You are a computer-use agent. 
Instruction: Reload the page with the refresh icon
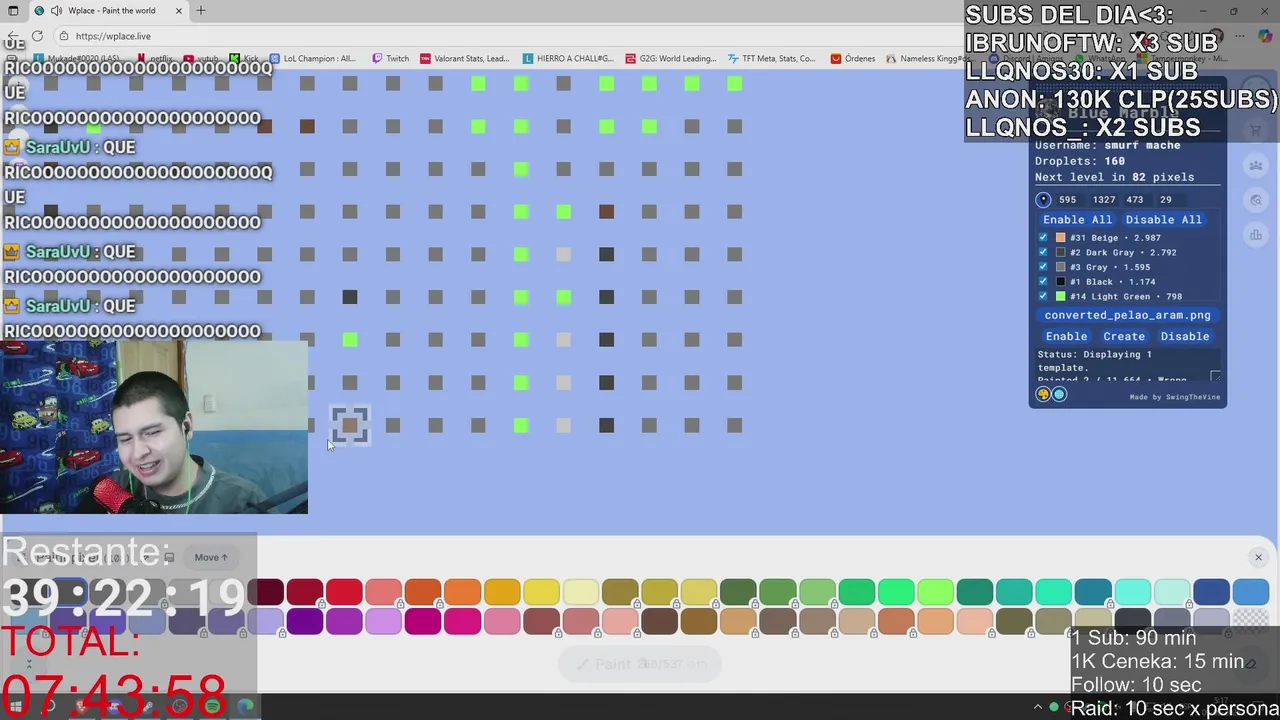(37, 36)
